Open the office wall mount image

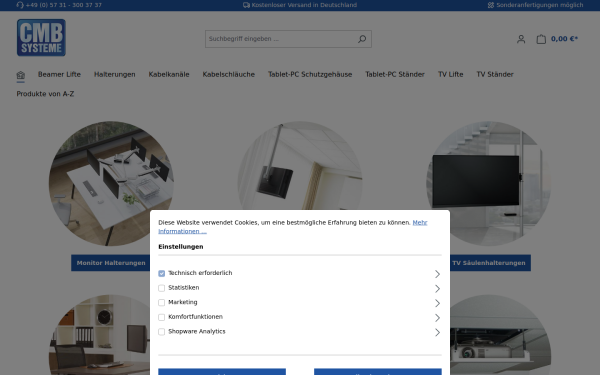point(99,335)
